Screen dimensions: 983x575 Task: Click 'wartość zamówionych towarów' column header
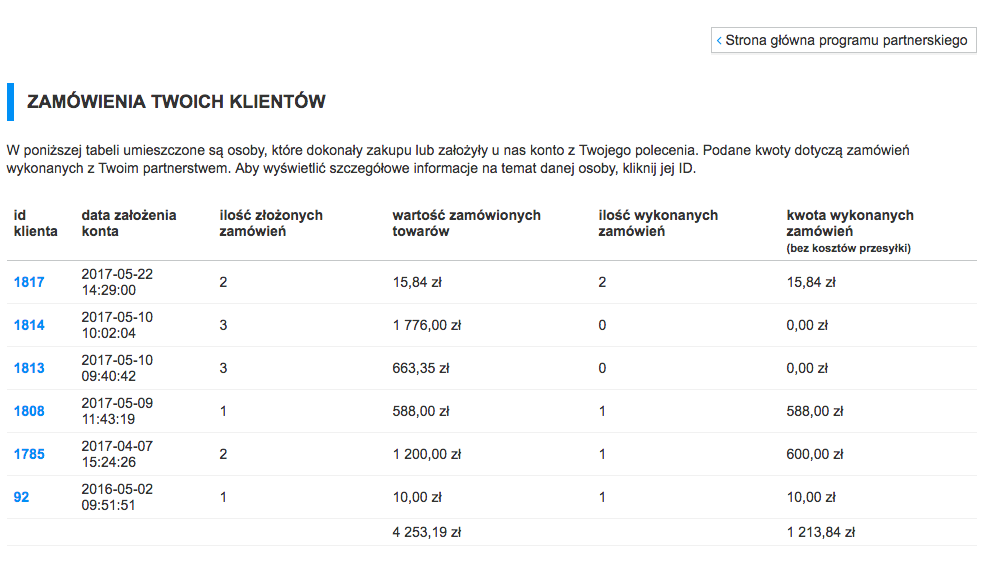pos(466,223)
